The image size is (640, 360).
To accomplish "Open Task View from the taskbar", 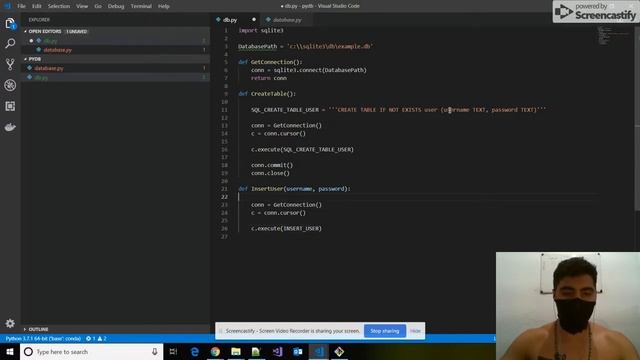I will pos(173,351).
